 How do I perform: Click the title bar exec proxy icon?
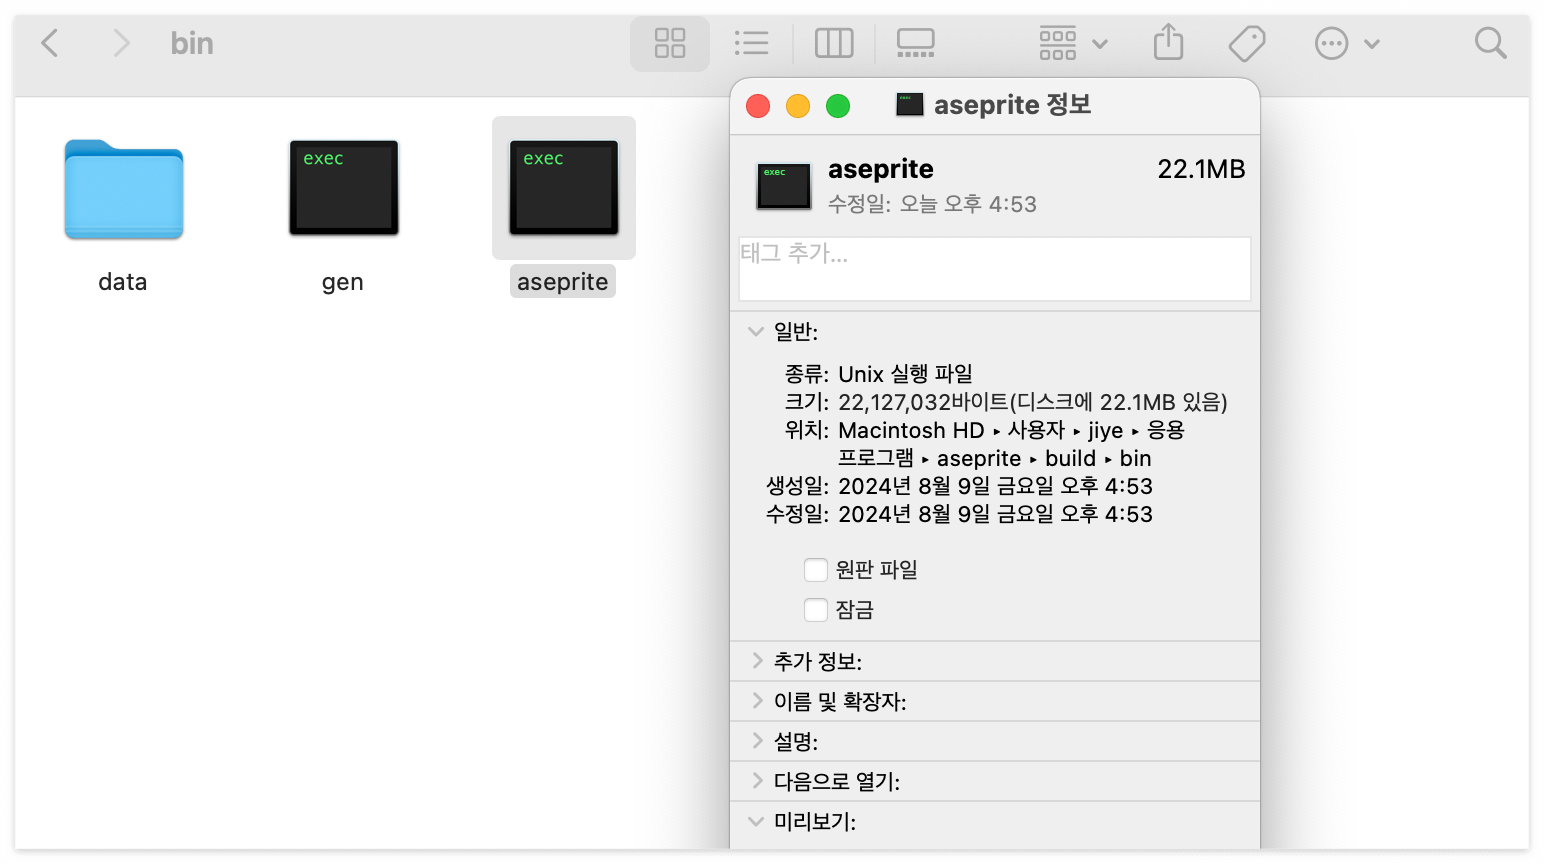(x=910, y=104)
